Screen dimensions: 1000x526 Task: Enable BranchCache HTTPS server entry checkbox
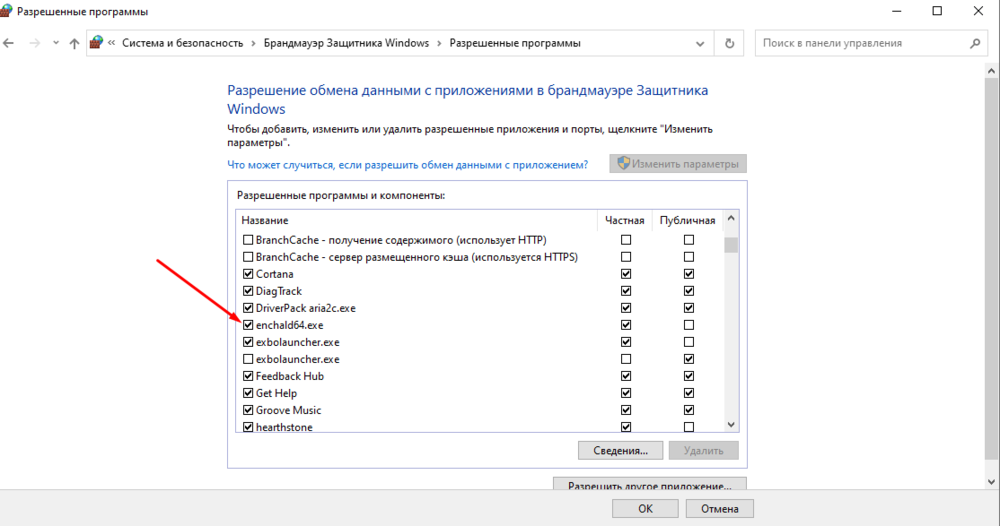tap(248, 257)
